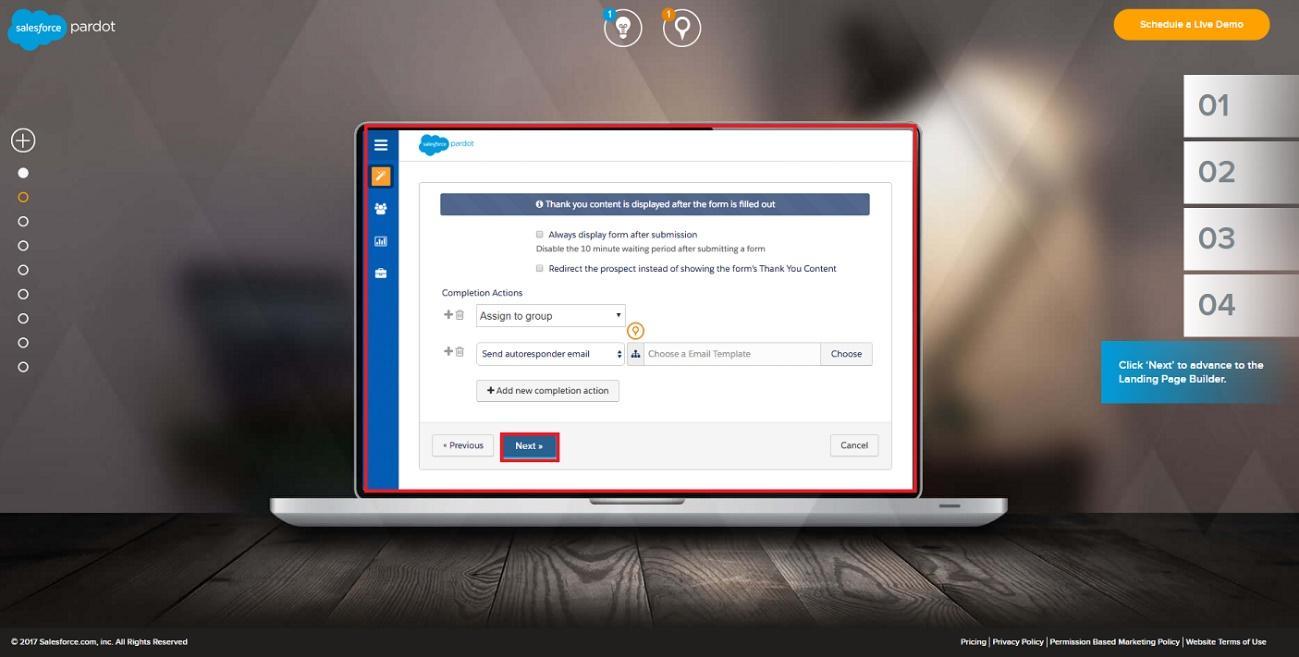Viewport: 1299px width, 657px height.
Task: Open Permission Based Marketing Policy link
Action: click(x=1115, y=642)
